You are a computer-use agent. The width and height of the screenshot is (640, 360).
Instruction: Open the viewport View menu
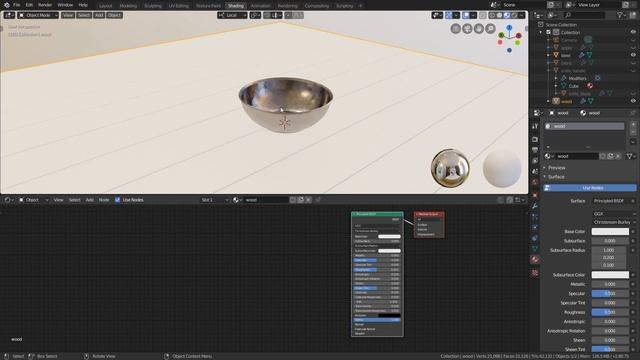point(68,15)
